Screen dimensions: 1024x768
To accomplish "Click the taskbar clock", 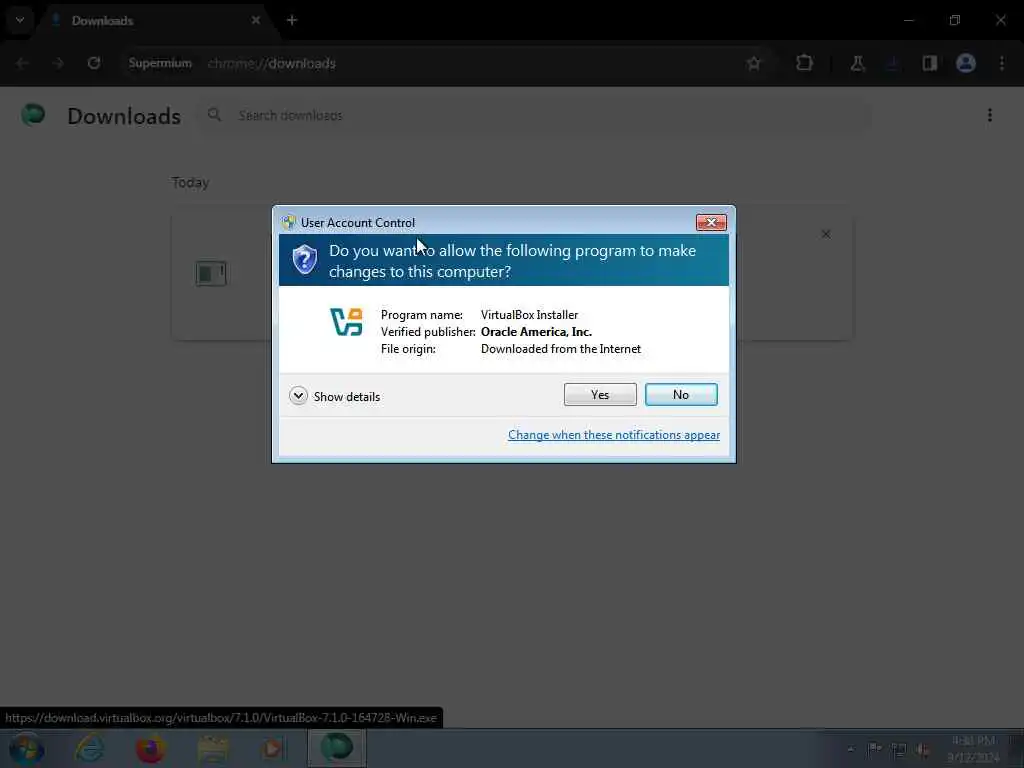I will tap(974, 749).
